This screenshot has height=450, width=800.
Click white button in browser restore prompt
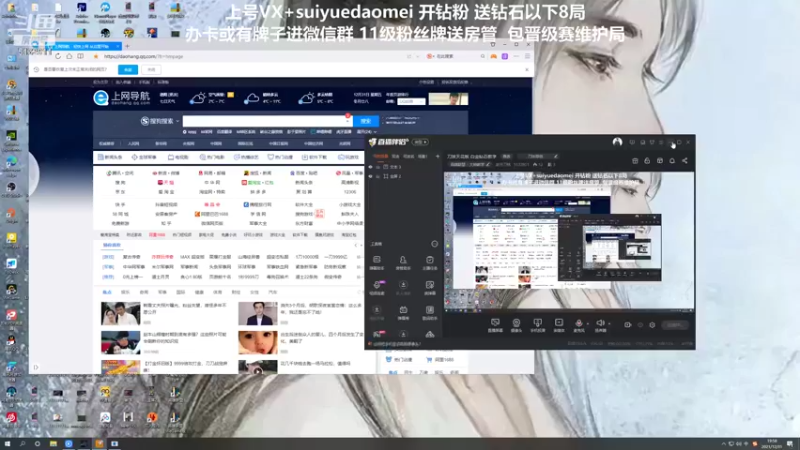151,69
